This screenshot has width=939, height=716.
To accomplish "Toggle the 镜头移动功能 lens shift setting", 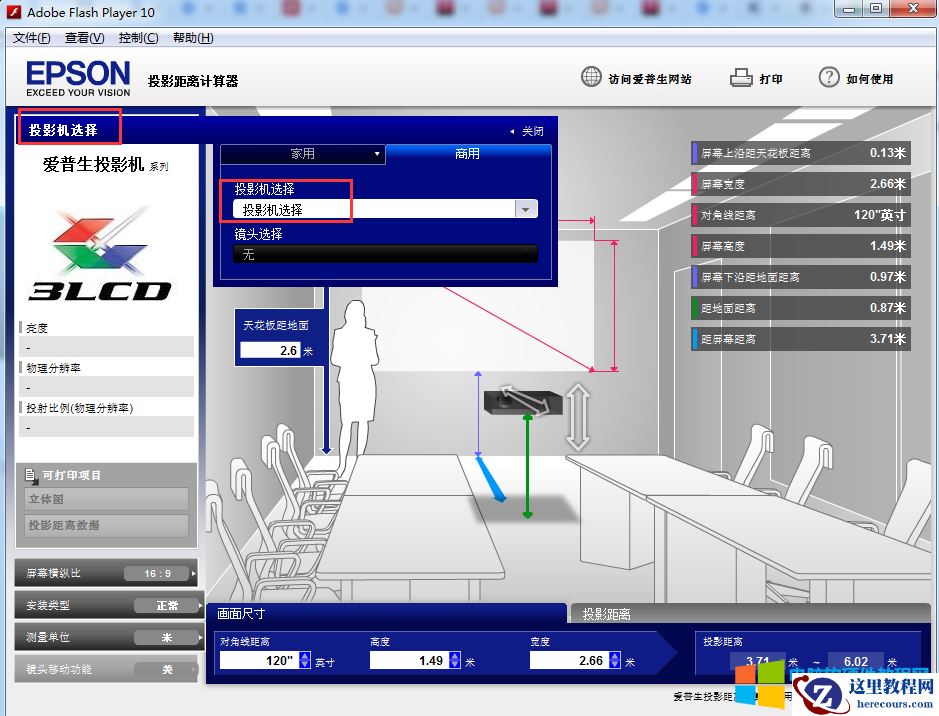I will pyautogui.click(x=170, y=668).
